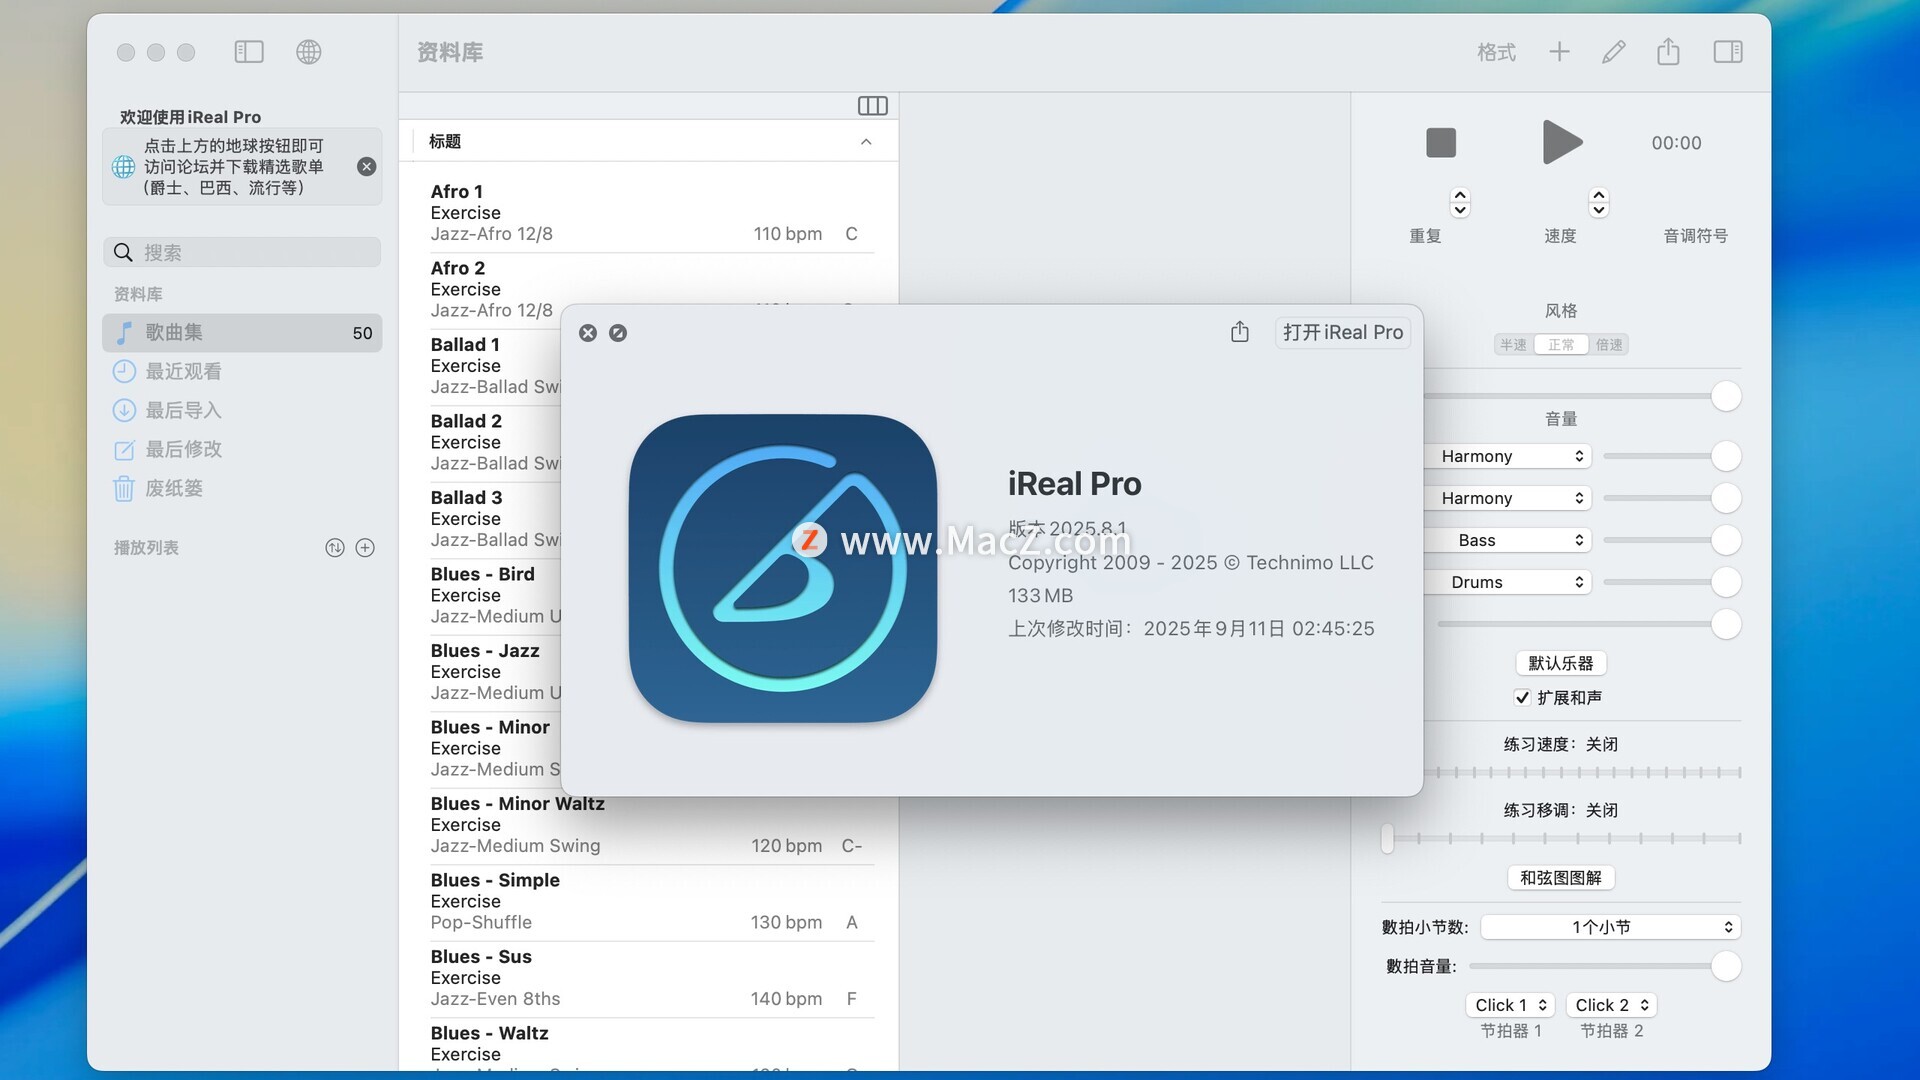Click the 搜索 search field
This screenshot has height=1080, width=1920.
pyautogui.click(x=242, y=253)
